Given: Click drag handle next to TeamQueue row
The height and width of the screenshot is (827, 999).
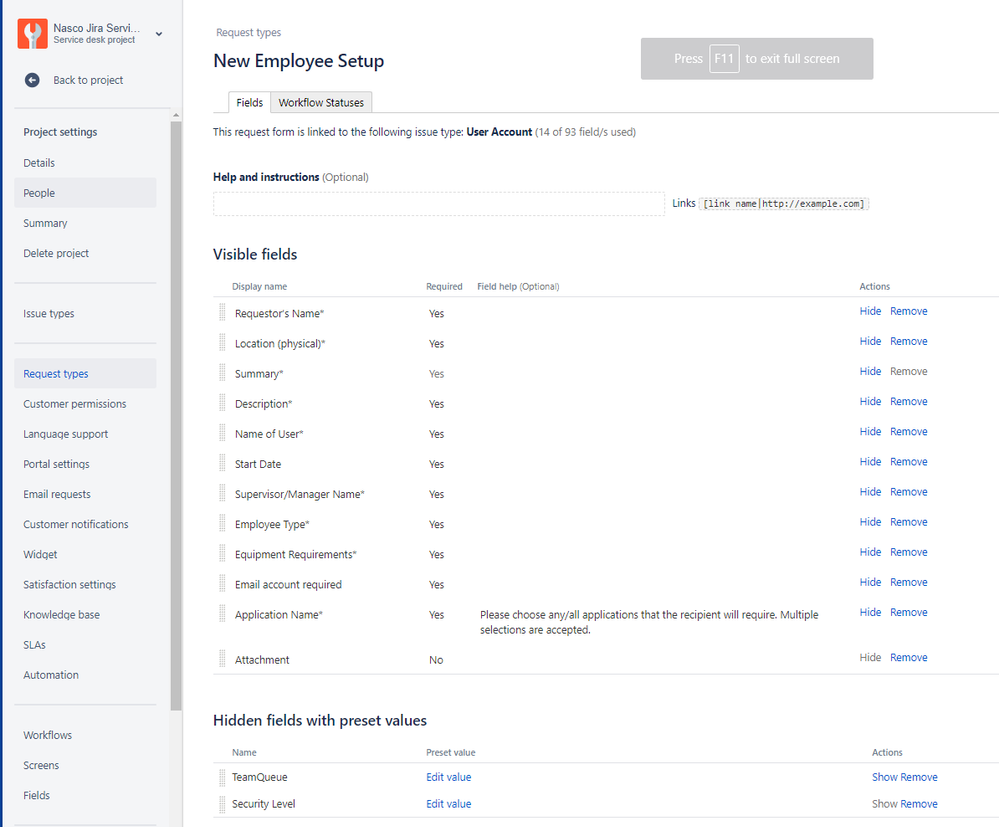Looking at the screenshot, I should [x=221, y=777].
